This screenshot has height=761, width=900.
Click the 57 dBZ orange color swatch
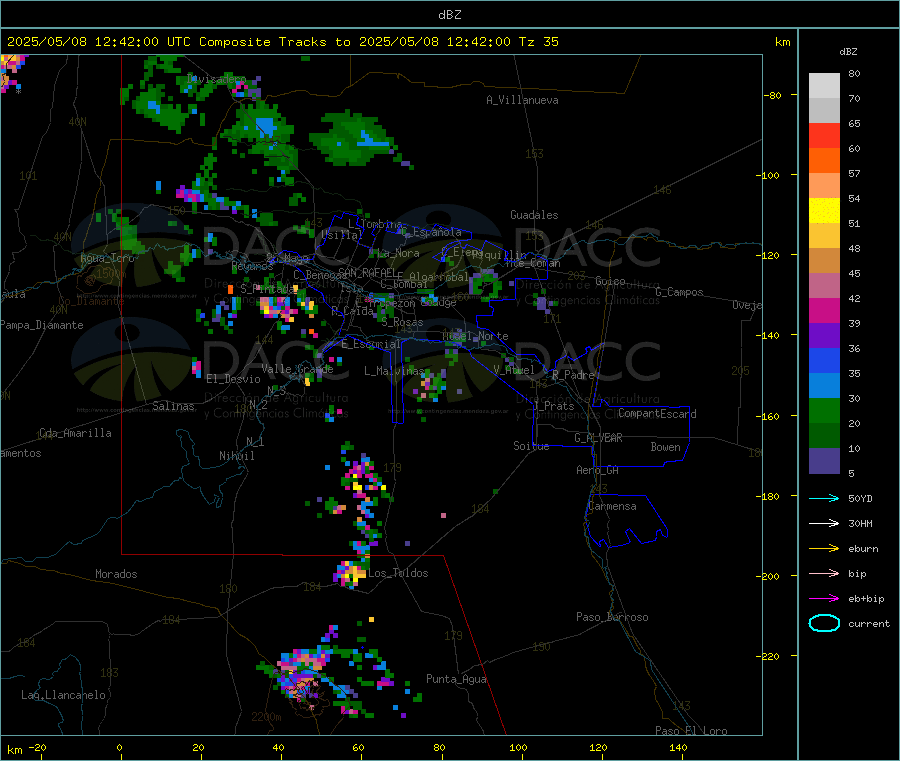(824, 161)
